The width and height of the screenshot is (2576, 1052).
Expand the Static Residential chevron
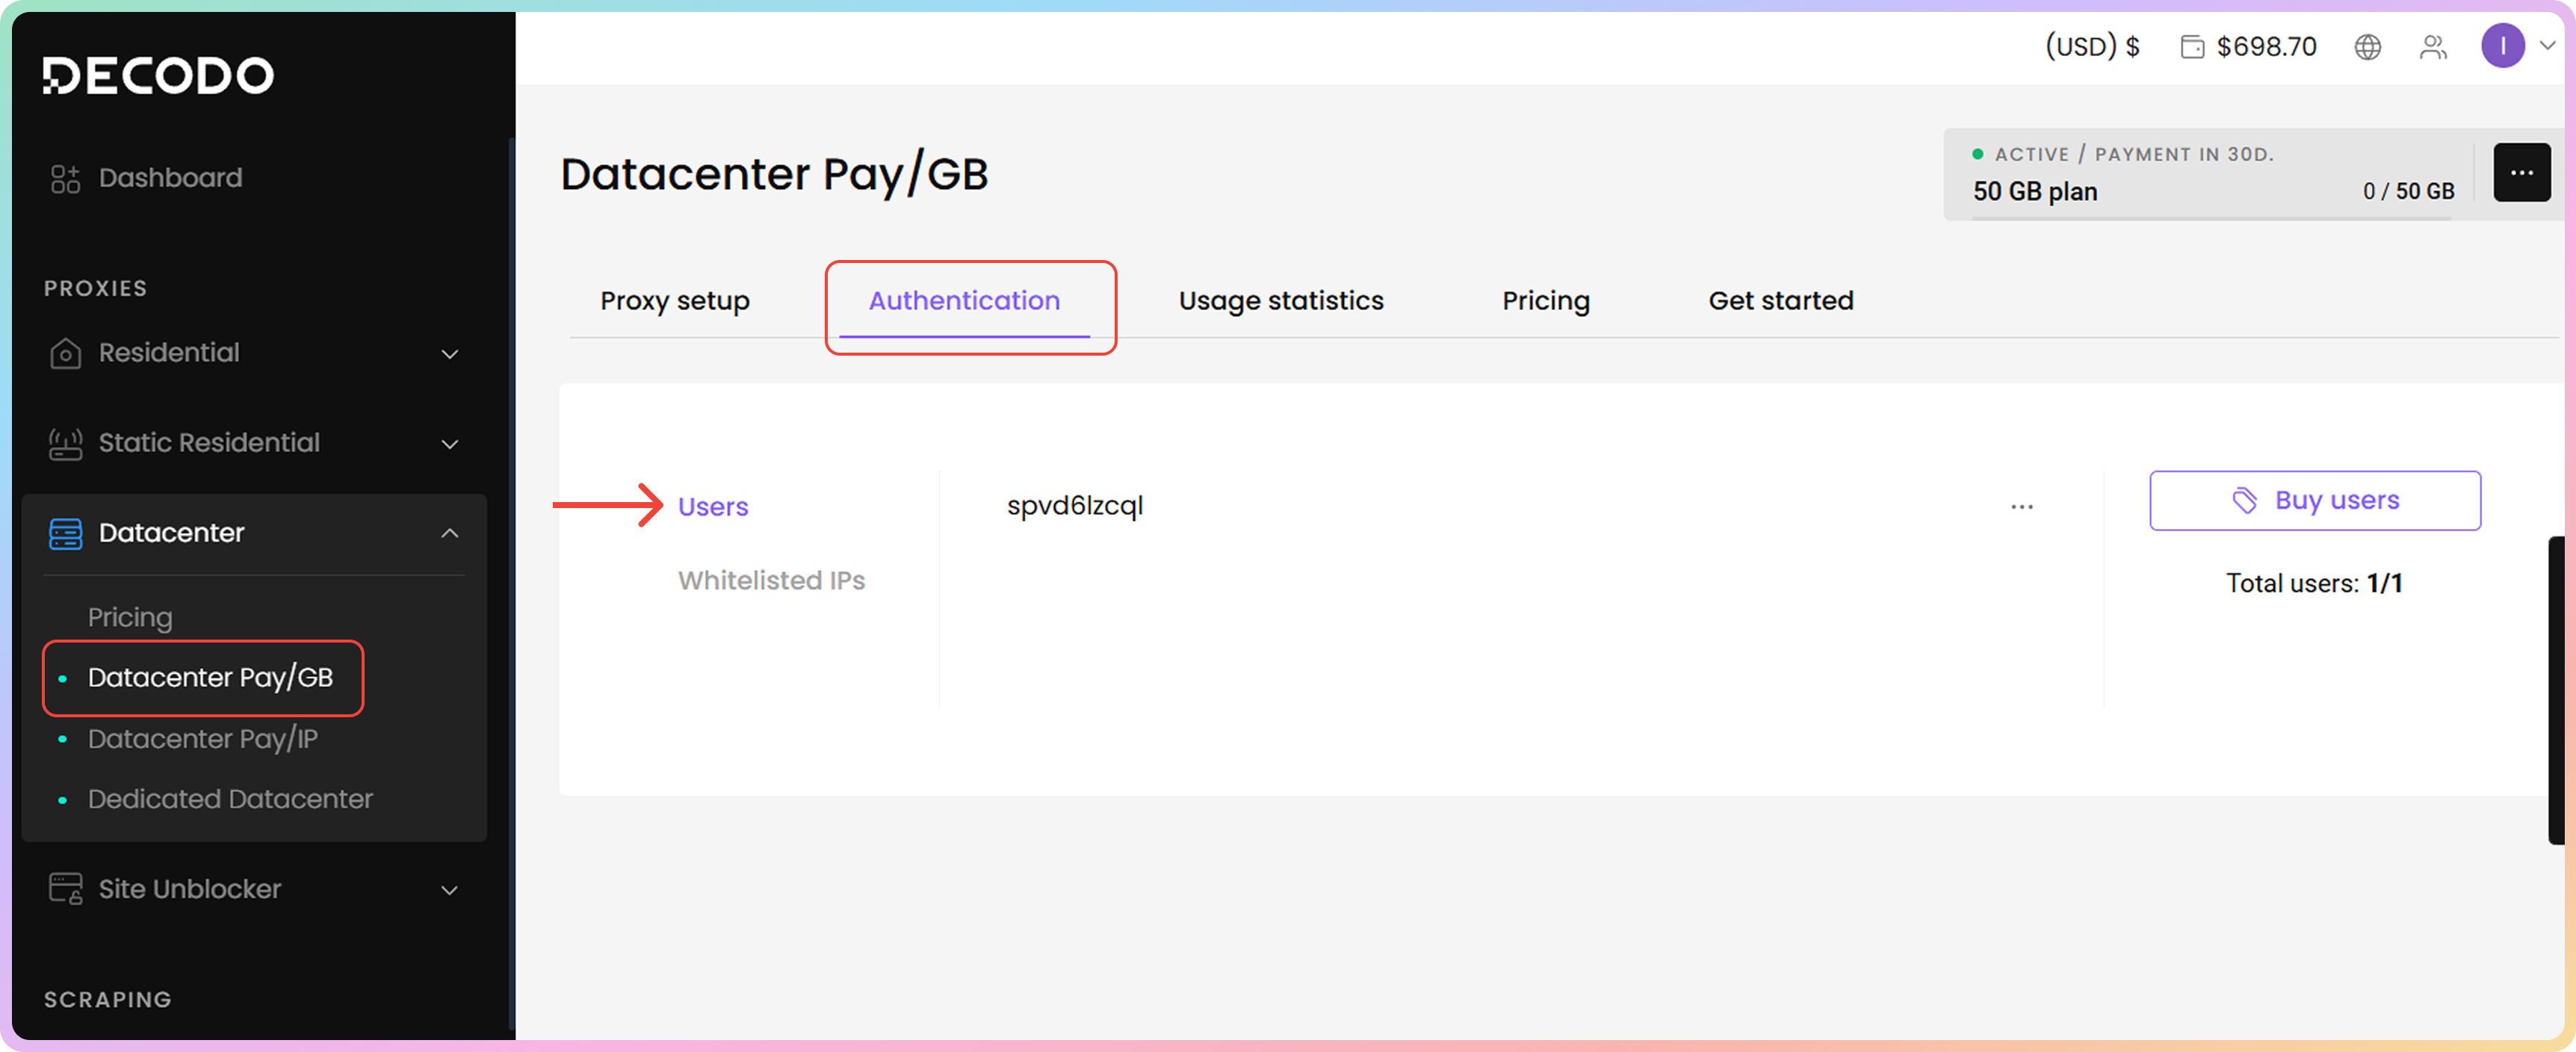tap(450, 444)
